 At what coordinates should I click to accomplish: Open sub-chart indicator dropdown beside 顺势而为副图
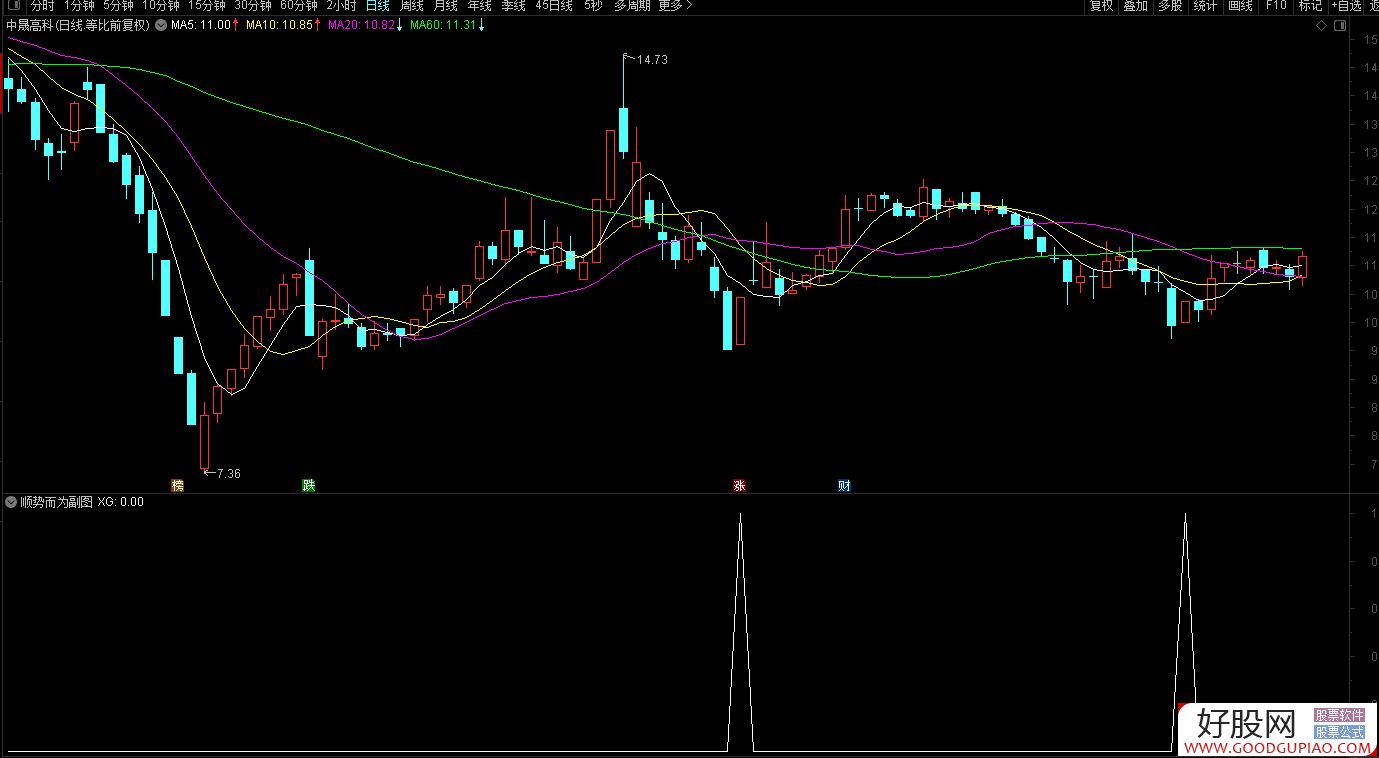click(x=11, y=502)
